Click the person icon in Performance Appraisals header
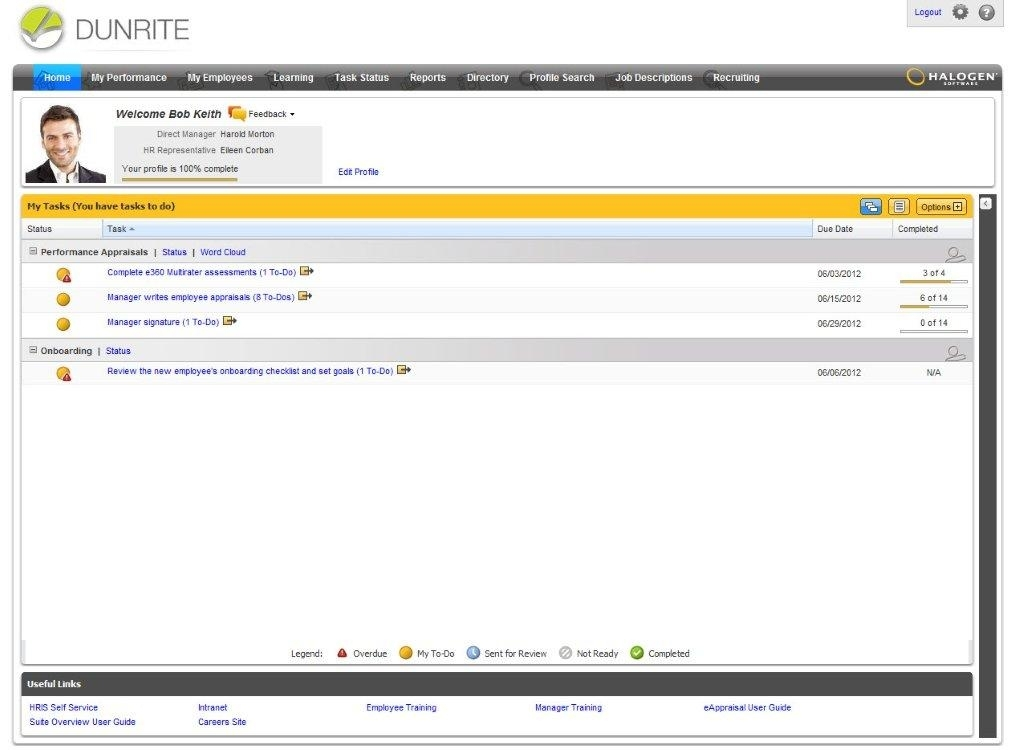 955,253
